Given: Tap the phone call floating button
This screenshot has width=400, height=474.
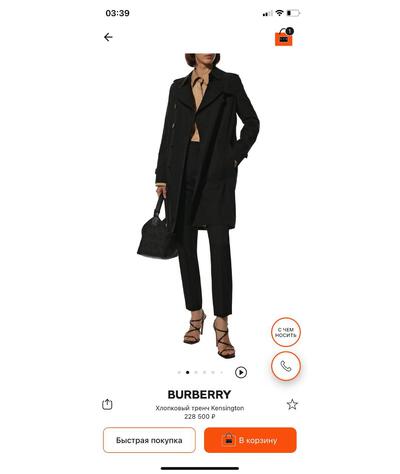Looking at the screenshot, I should coord(286,366).
